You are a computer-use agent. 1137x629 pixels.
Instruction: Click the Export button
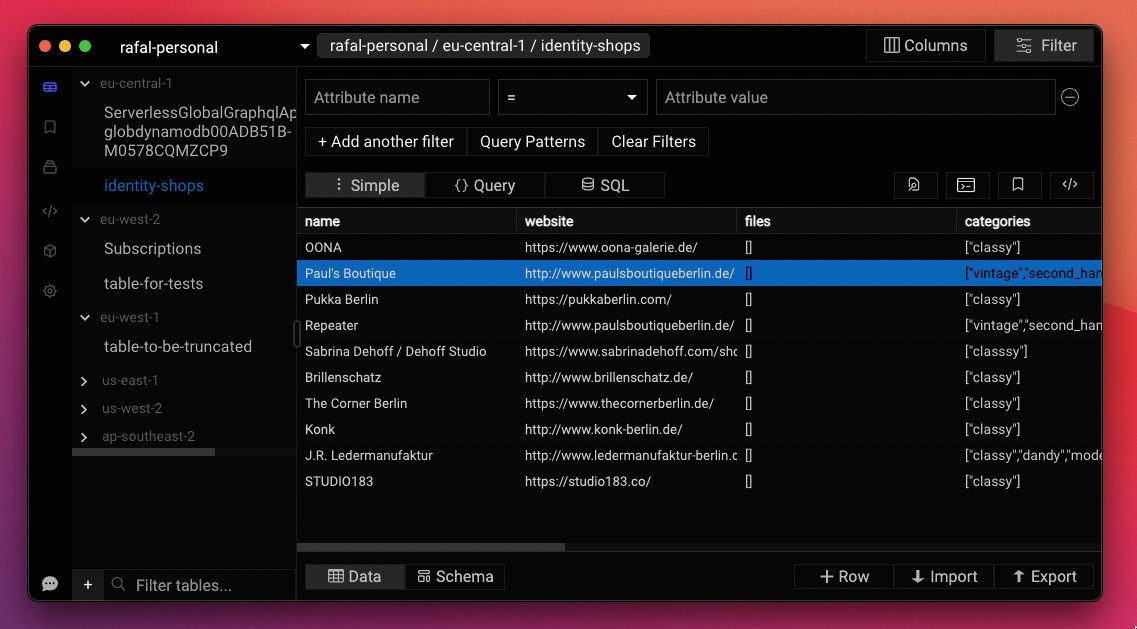[x=1043, y=577]
